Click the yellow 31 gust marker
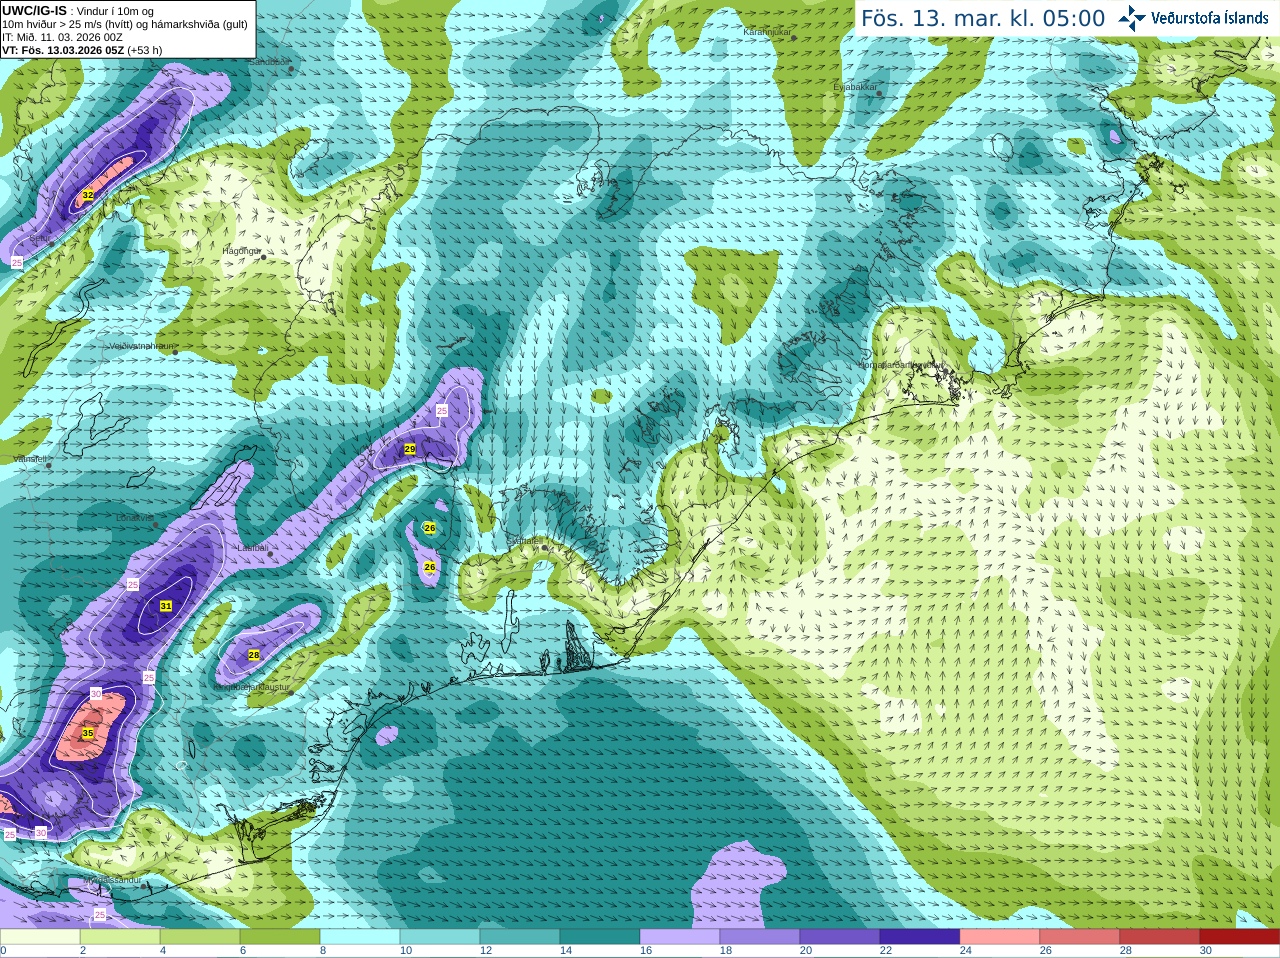 point(166,606)
